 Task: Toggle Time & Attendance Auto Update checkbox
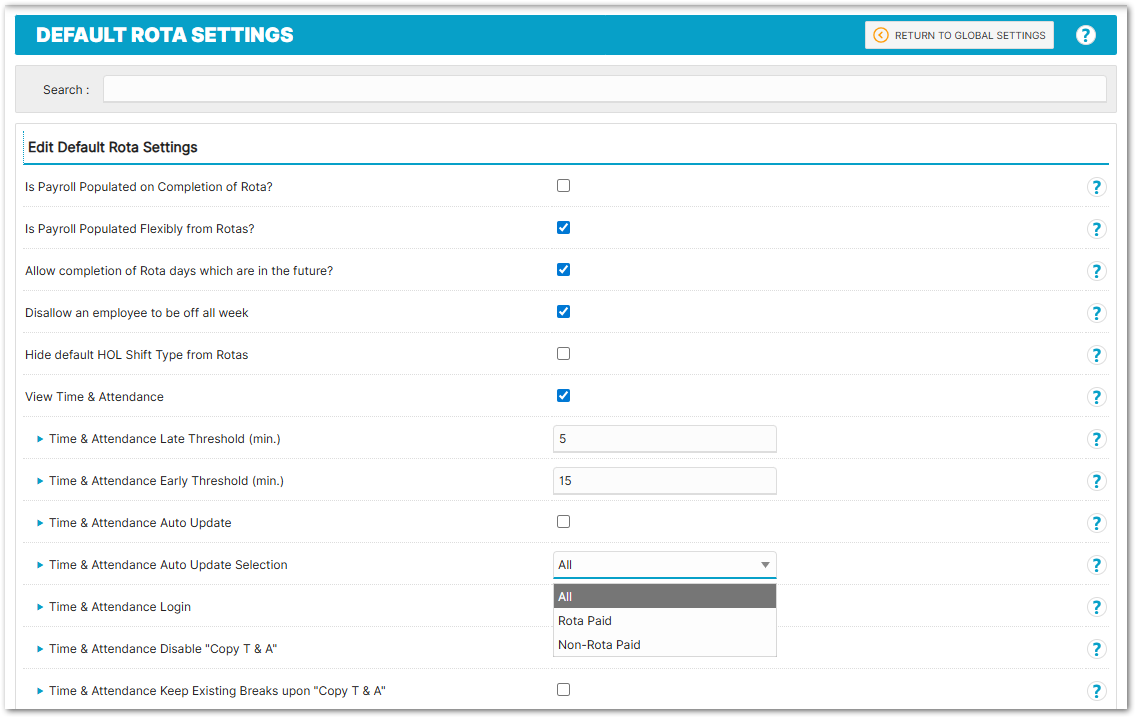point(563,522)
